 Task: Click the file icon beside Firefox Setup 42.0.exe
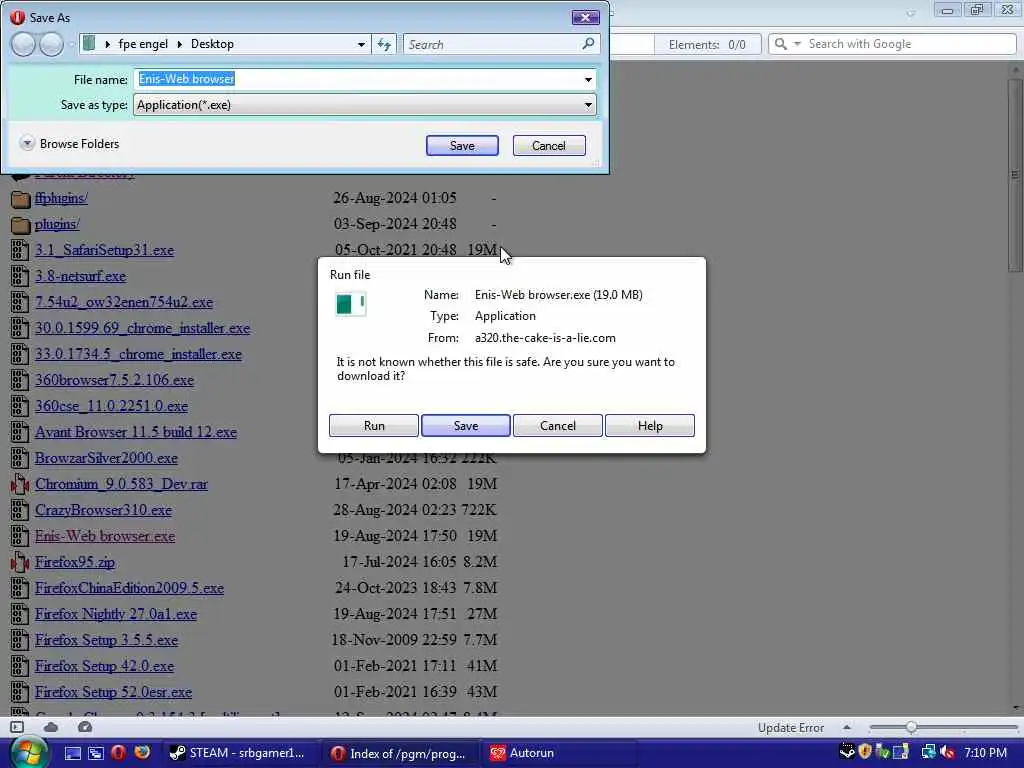pyautogui.click(x=20, y=666)
